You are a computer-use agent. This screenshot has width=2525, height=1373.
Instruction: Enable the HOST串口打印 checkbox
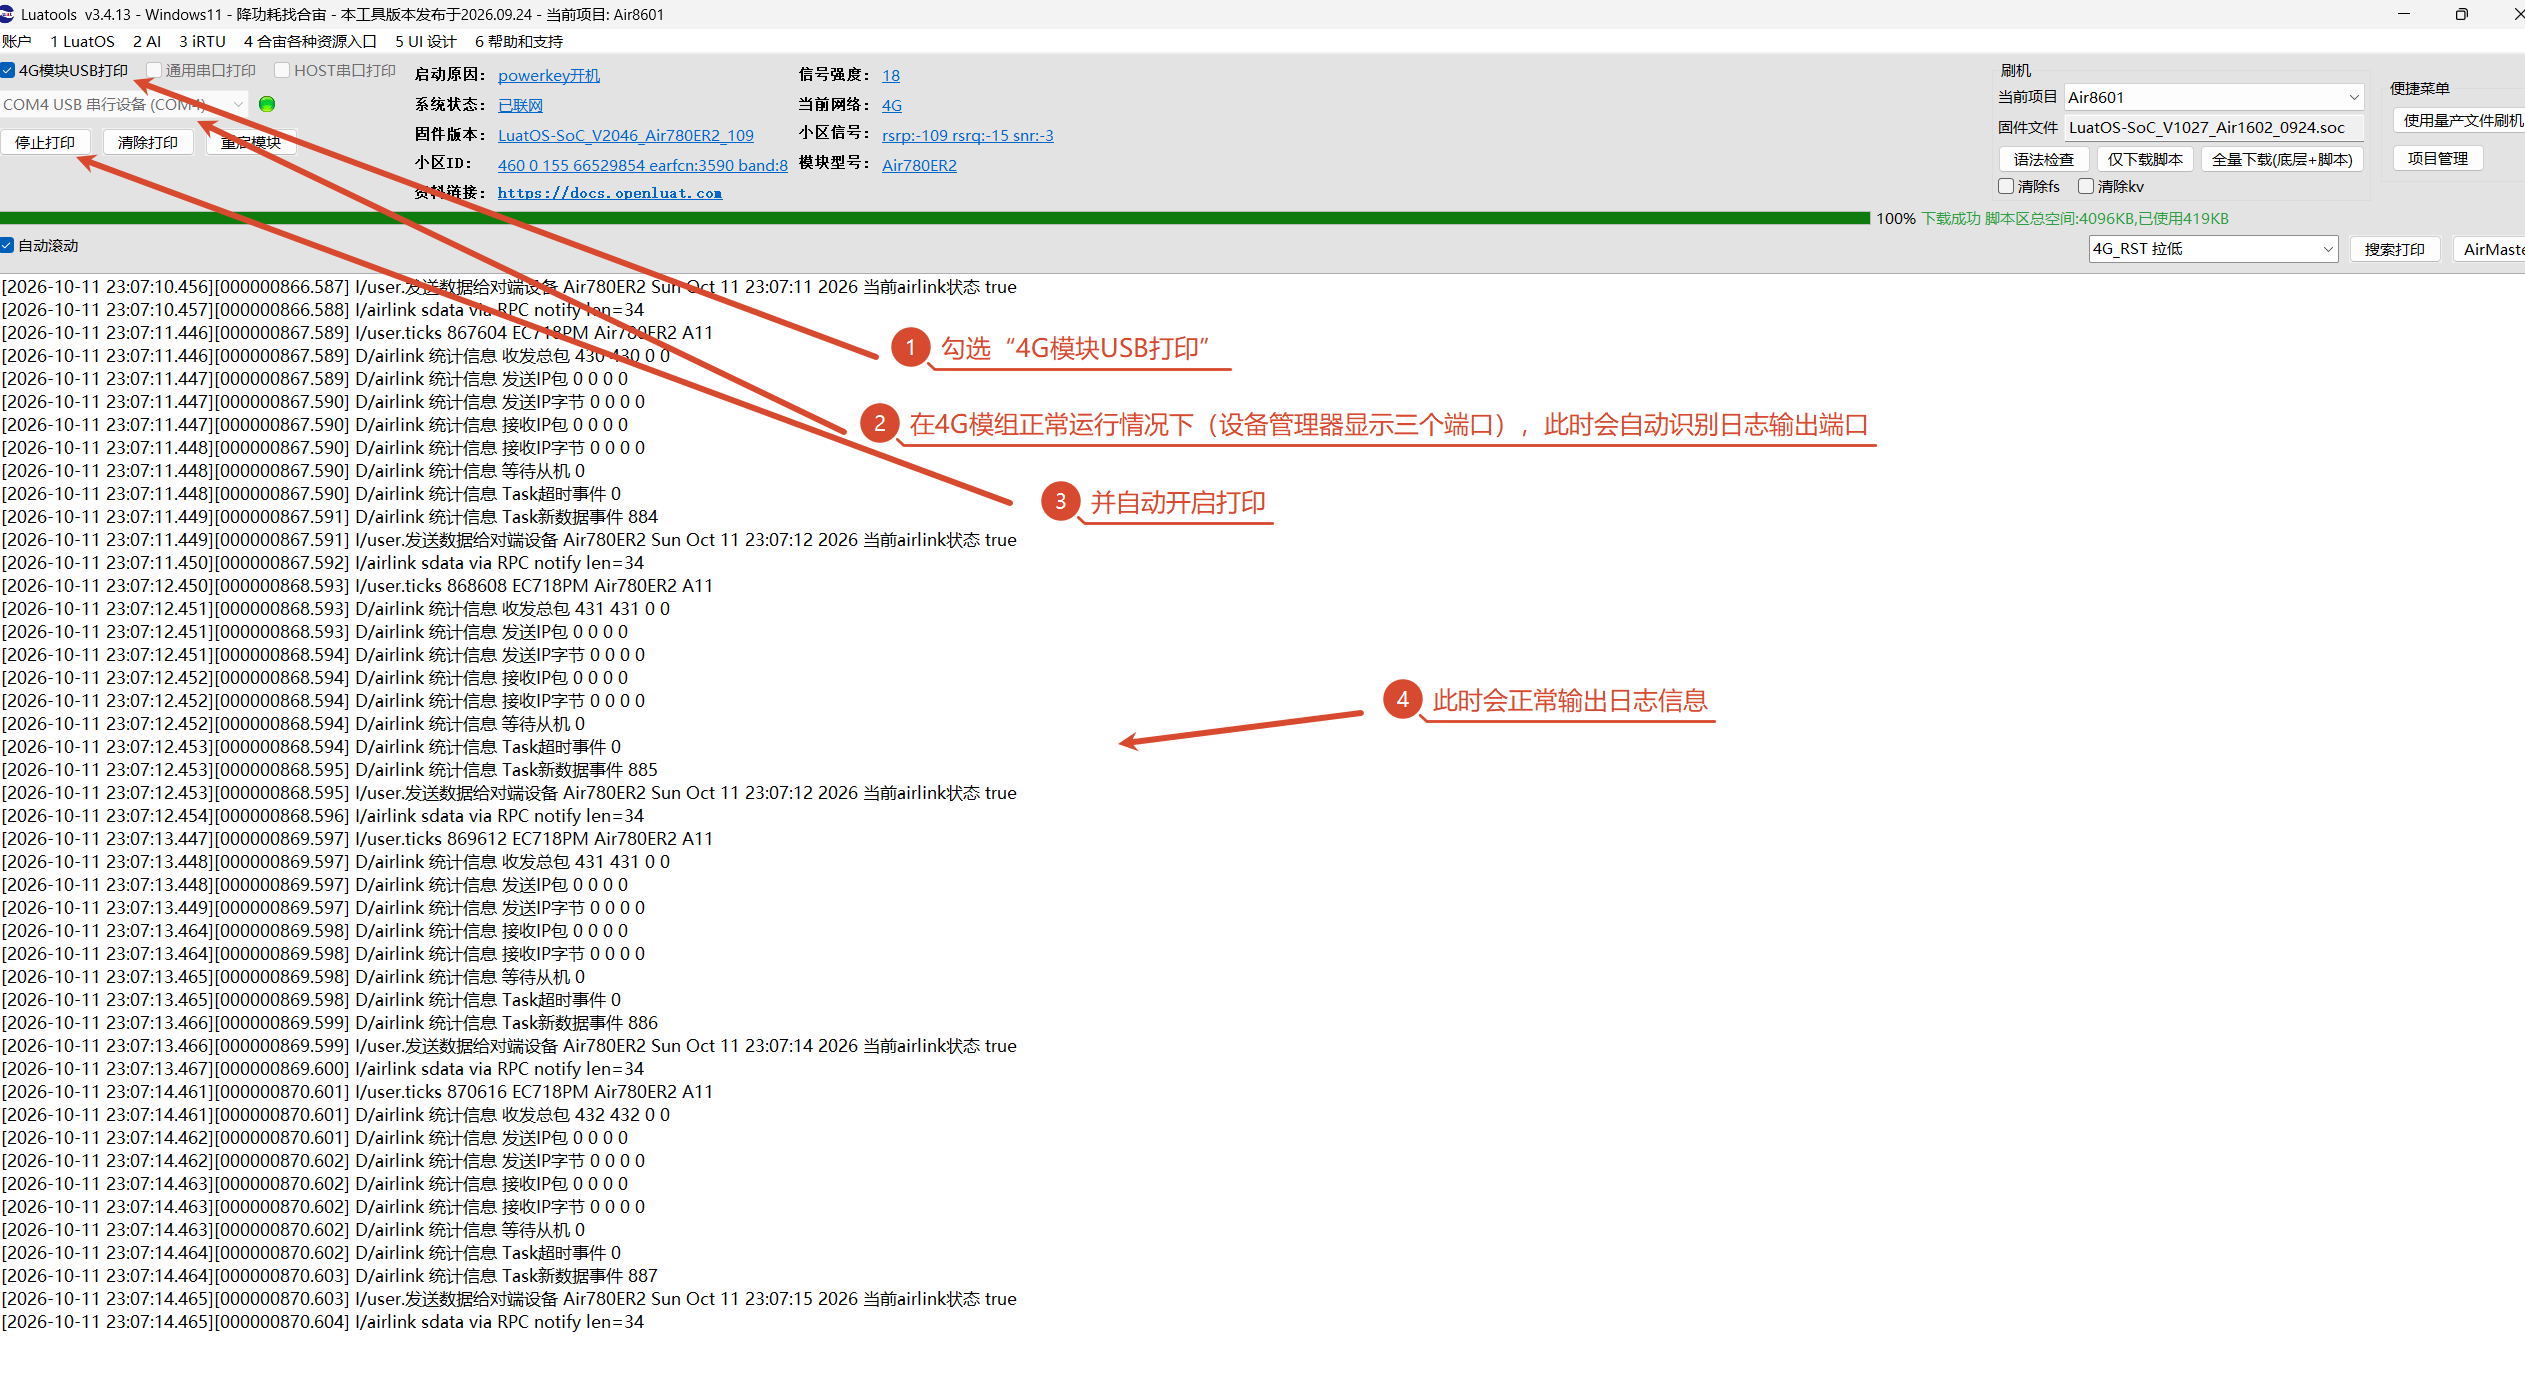pos(282,70)
